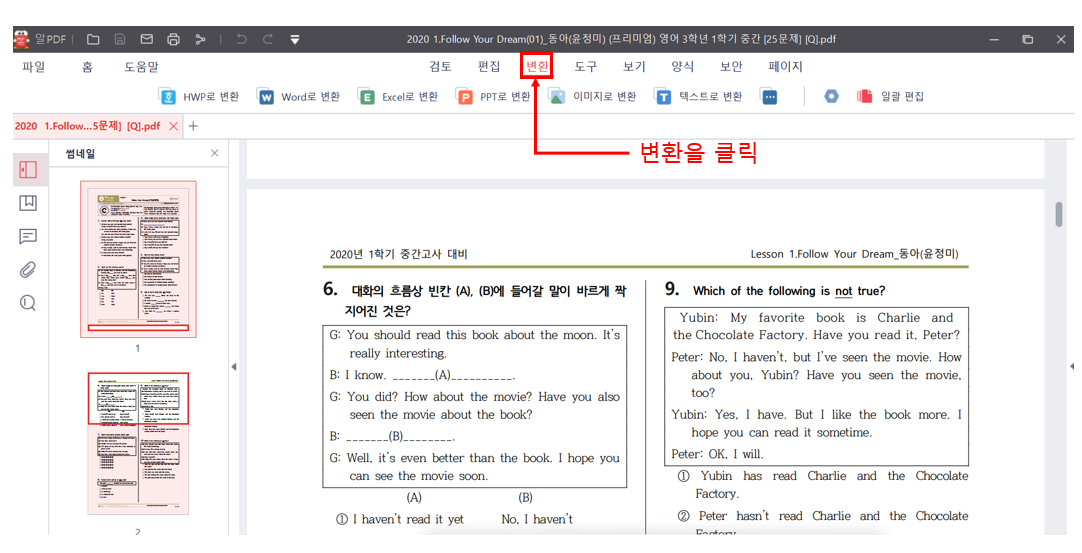Open the comments sidebar icon

click(x=28, y=237)
